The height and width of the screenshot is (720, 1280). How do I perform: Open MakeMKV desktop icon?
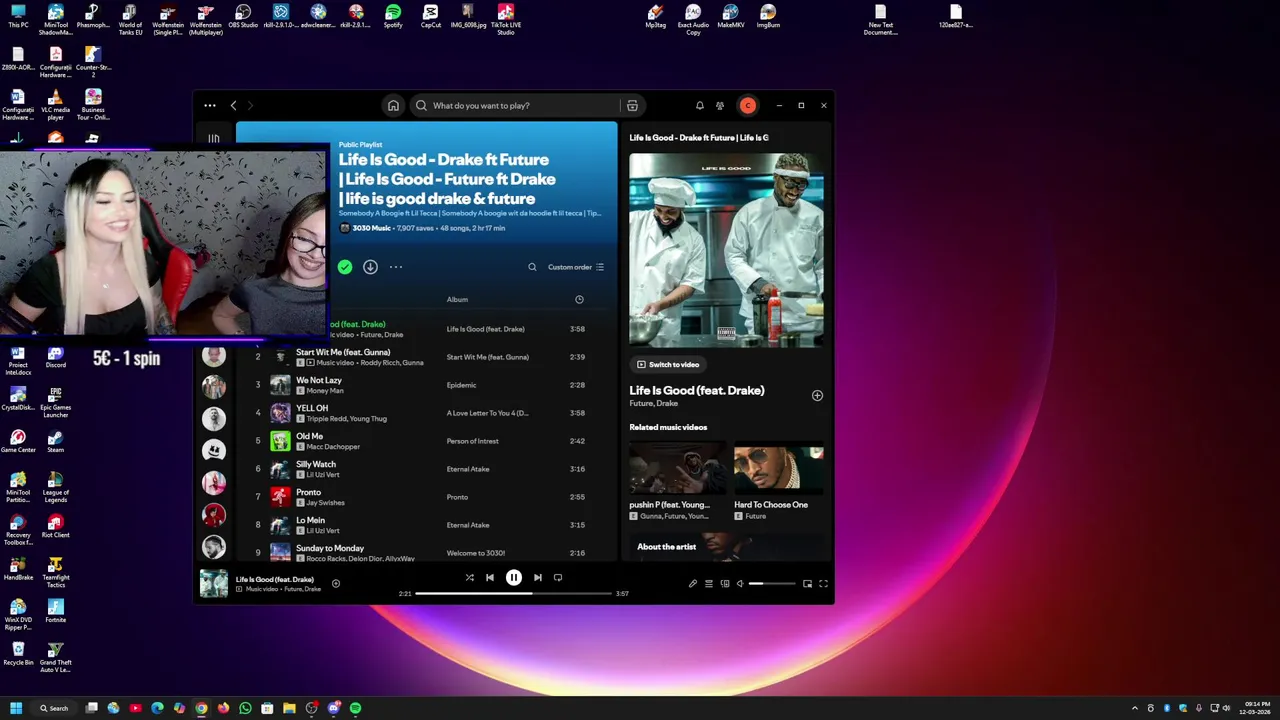[x=731, y=16]
